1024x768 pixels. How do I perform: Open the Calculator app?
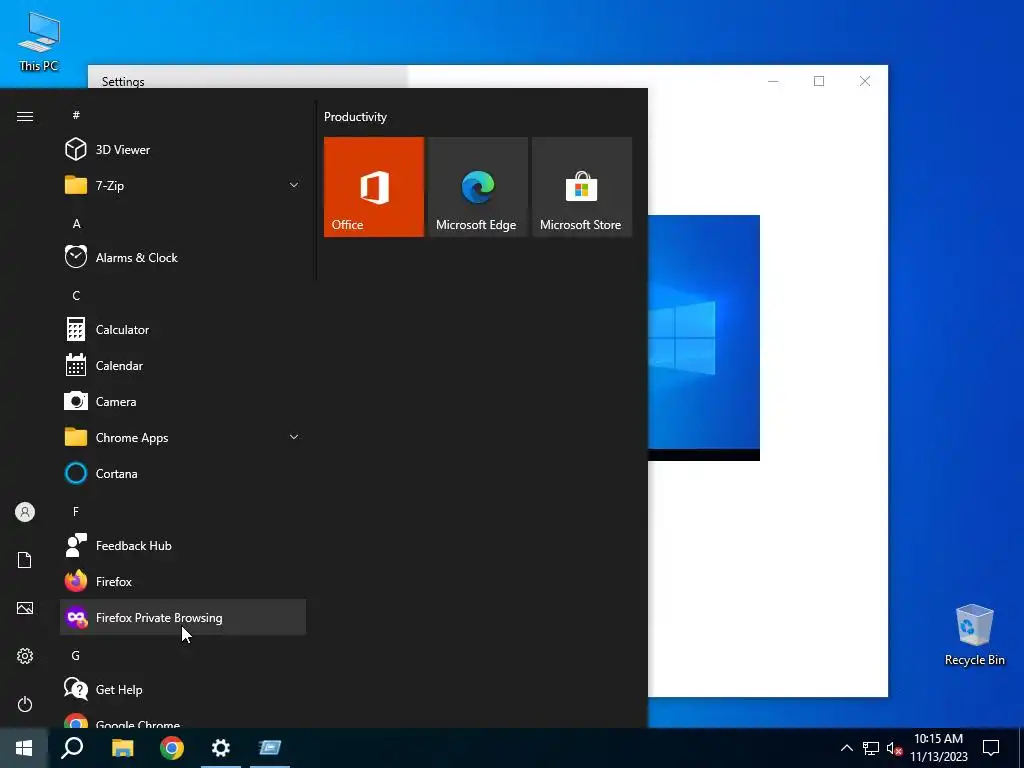183,330
